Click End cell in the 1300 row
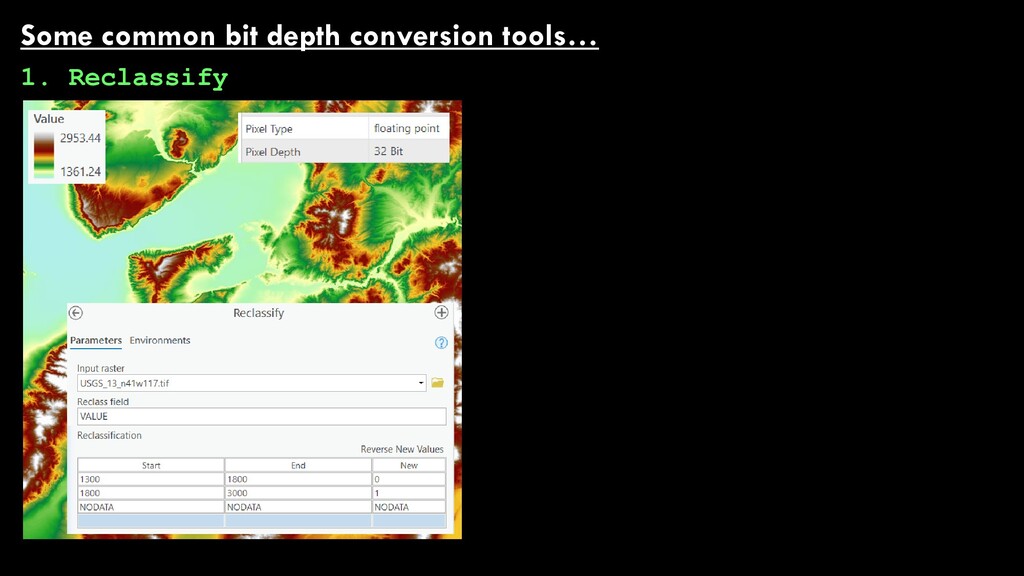Viewport: 1024px width, 576px height. click(x=298, y=479)
